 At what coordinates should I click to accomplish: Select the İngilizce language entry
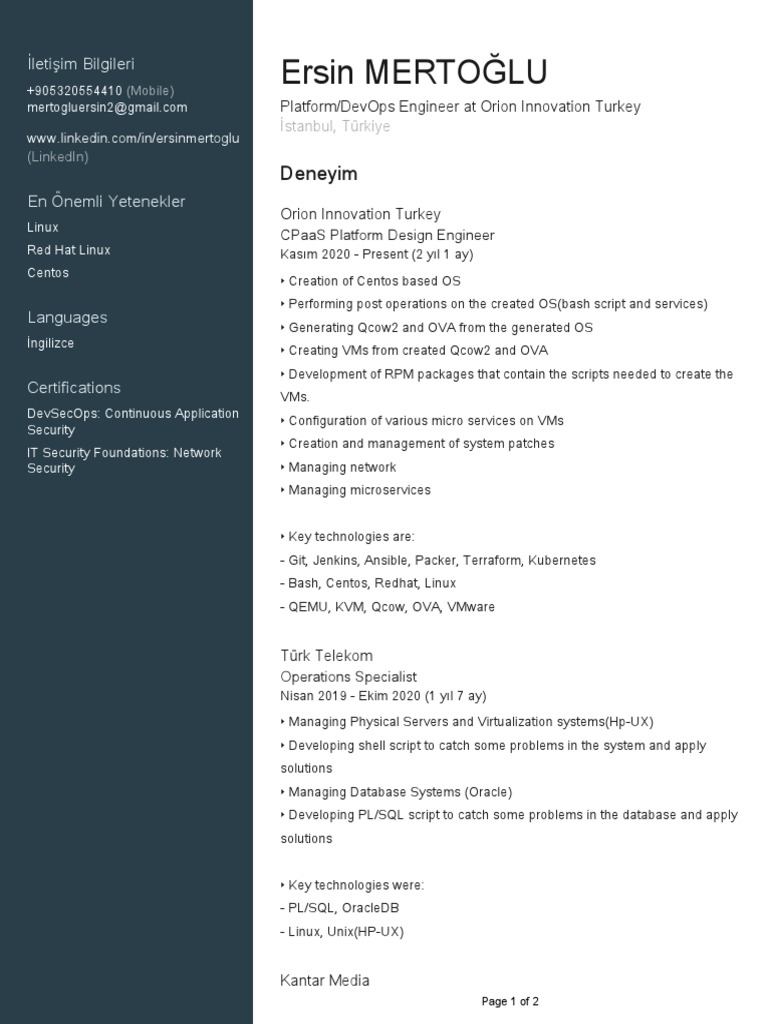click(51, 344)
